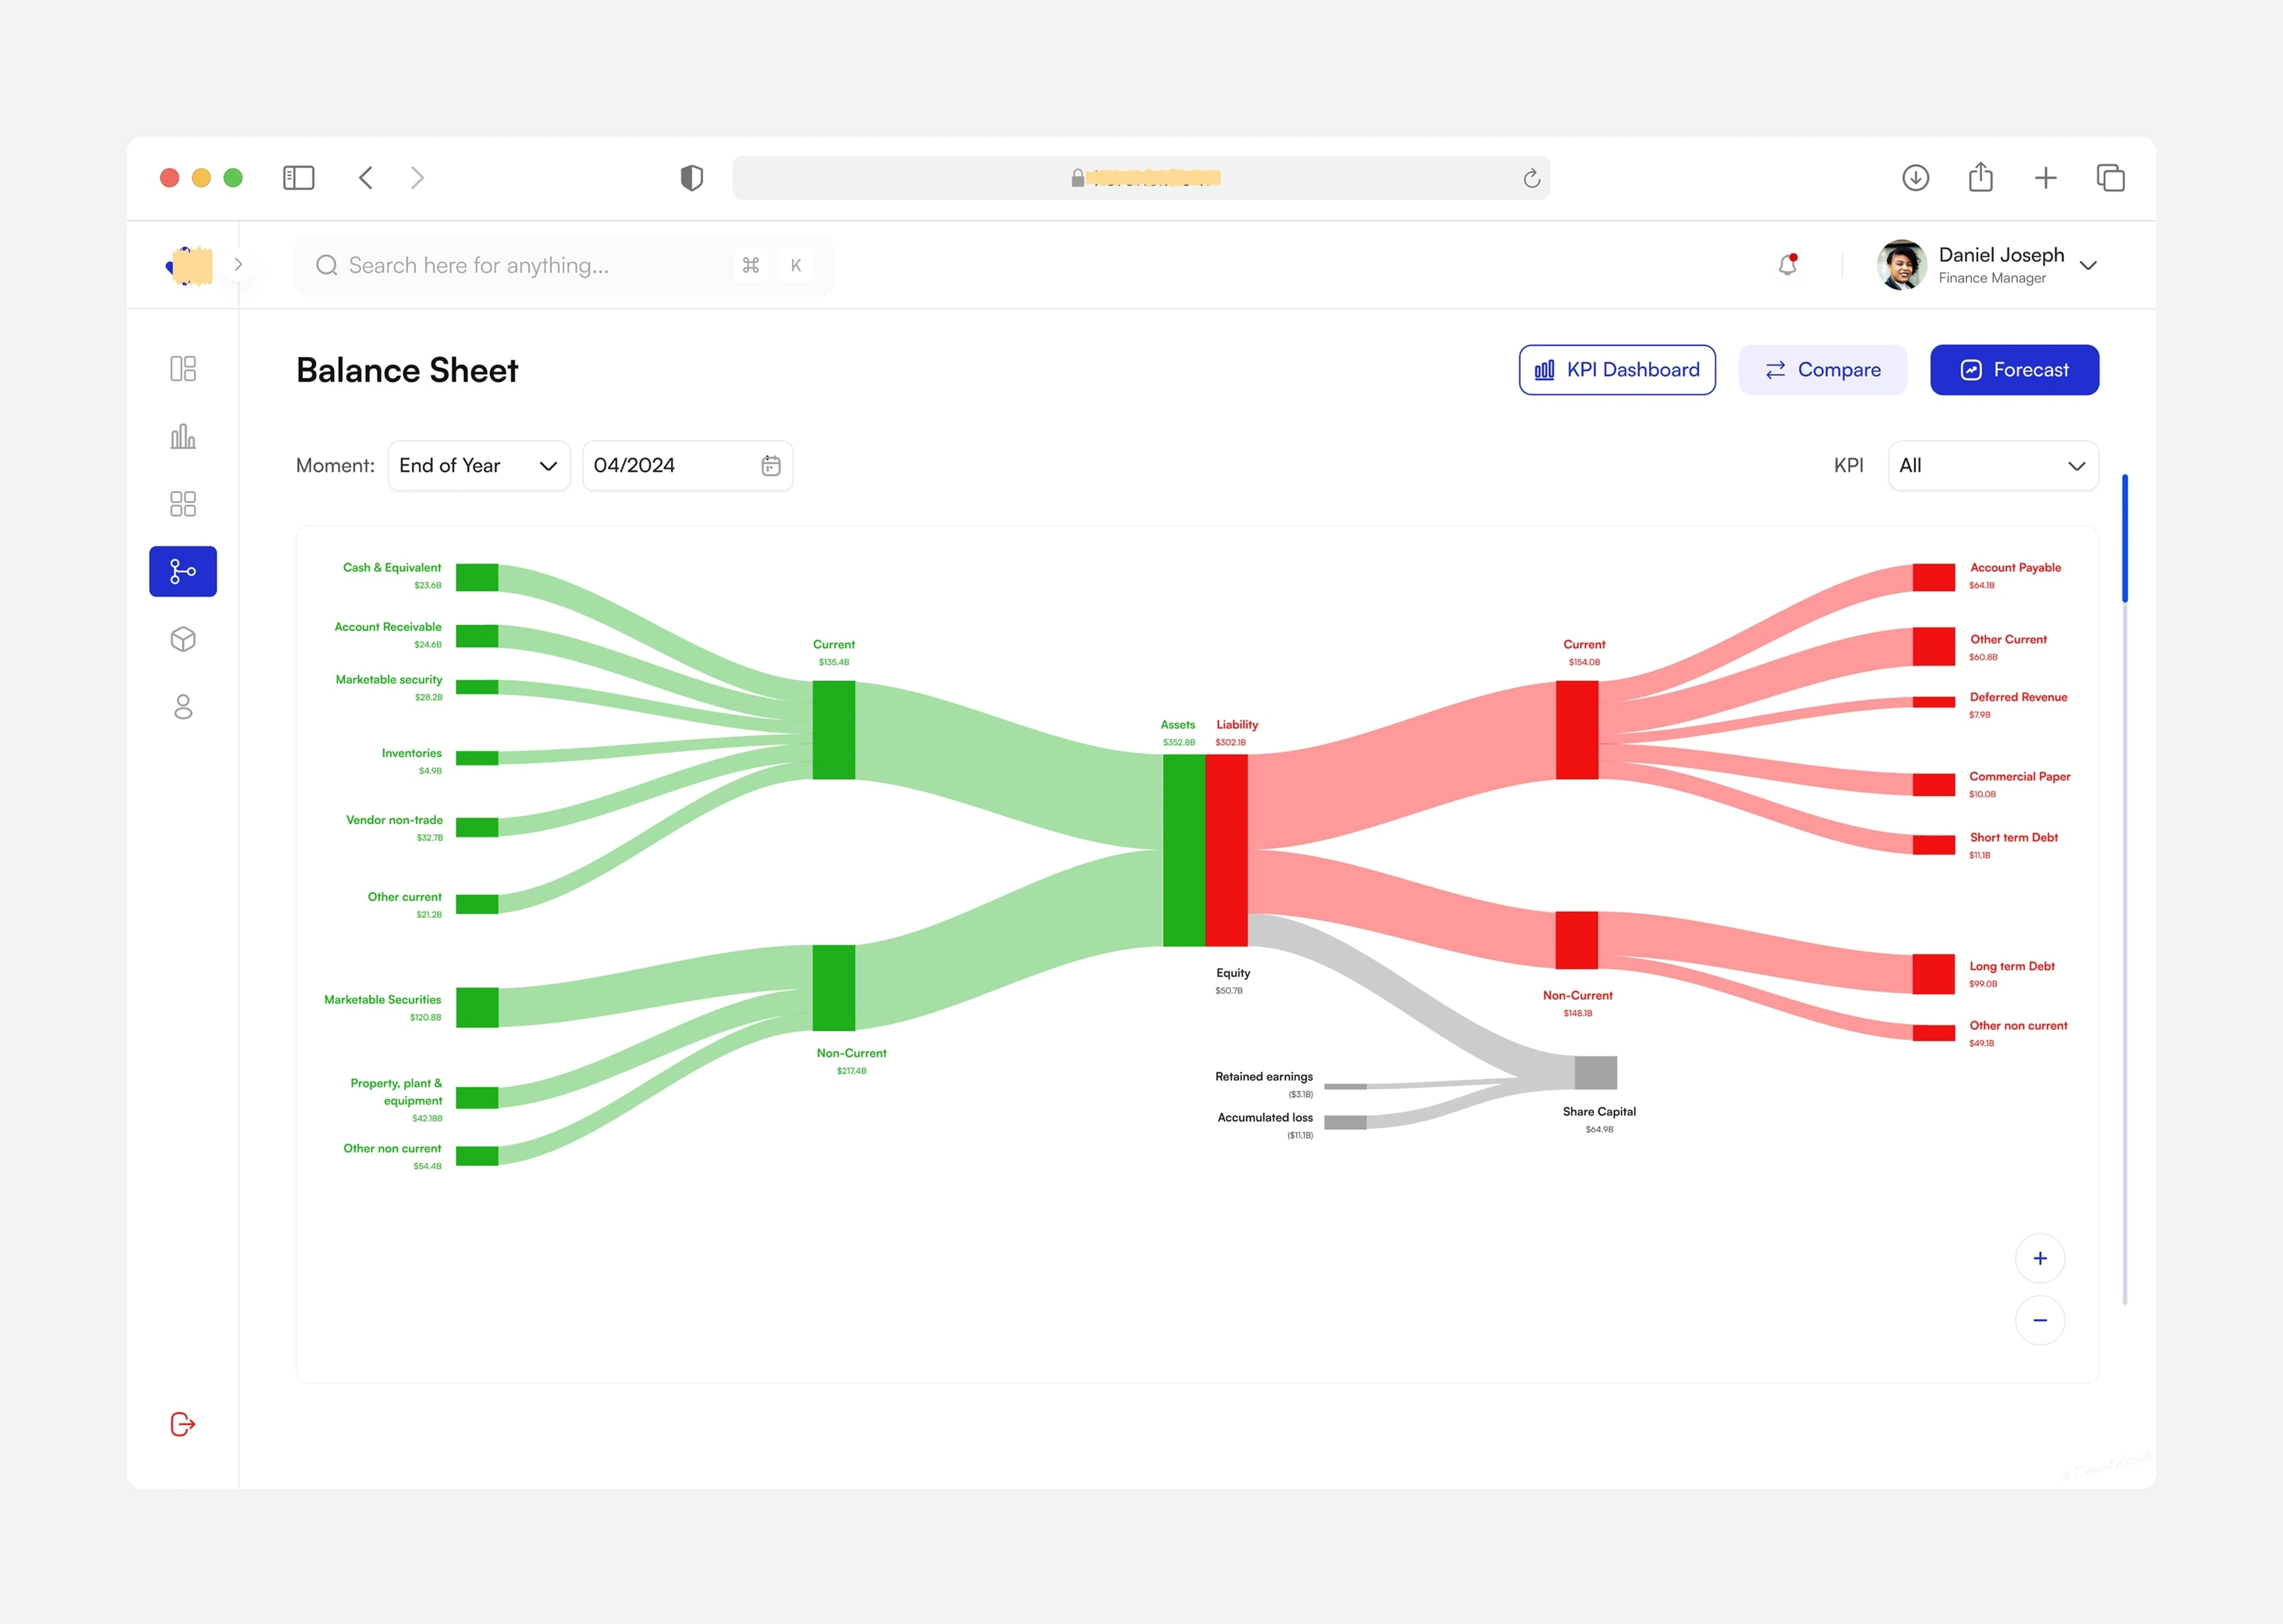Image resolution: width=2283 pixels, height=1624 pixels.
Task: Open the dashboard layout sidebar icon
Action: (x=183, y=369)
